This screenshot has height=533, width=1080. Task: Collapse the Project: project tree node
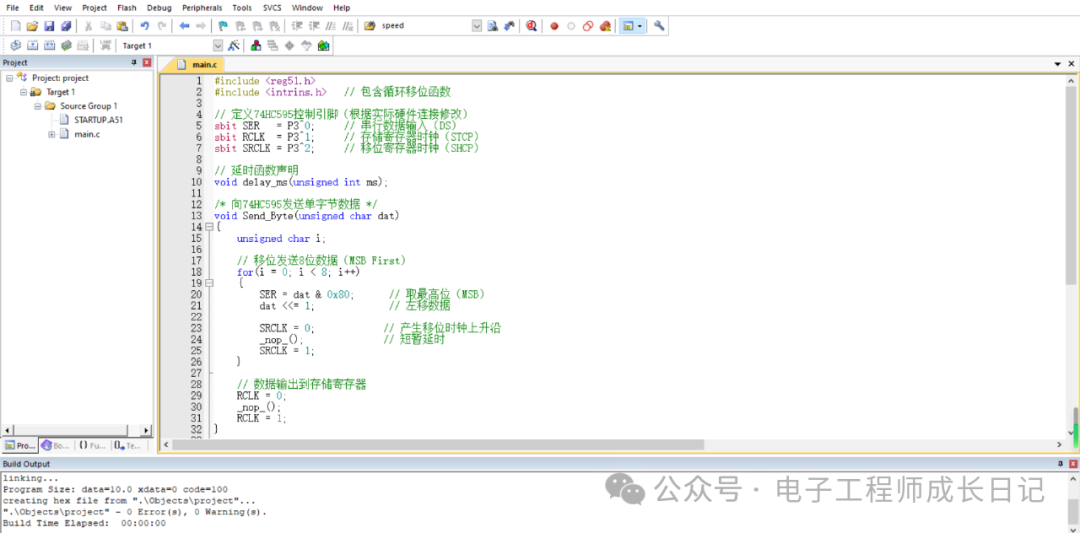pos(10,78)
